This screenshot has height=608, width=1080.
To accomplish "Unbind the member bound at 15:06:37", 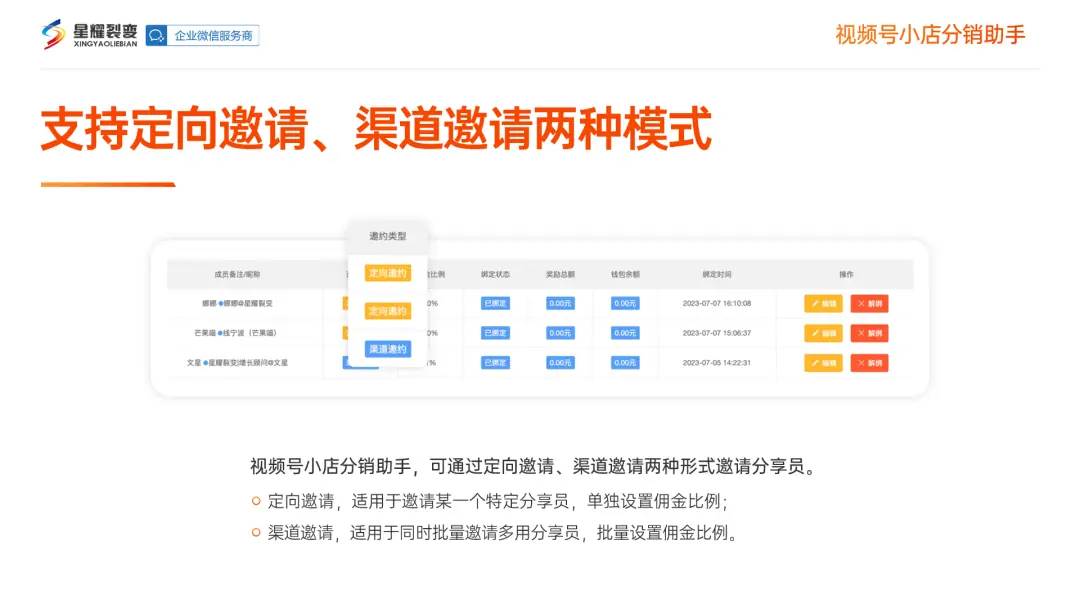I will click(869, 333).
